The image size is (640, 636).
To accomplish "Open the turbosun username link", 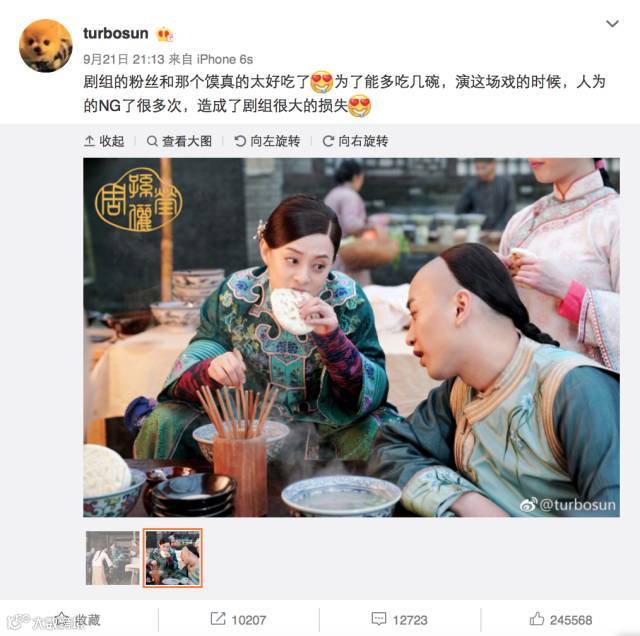I will coord(116,33).
